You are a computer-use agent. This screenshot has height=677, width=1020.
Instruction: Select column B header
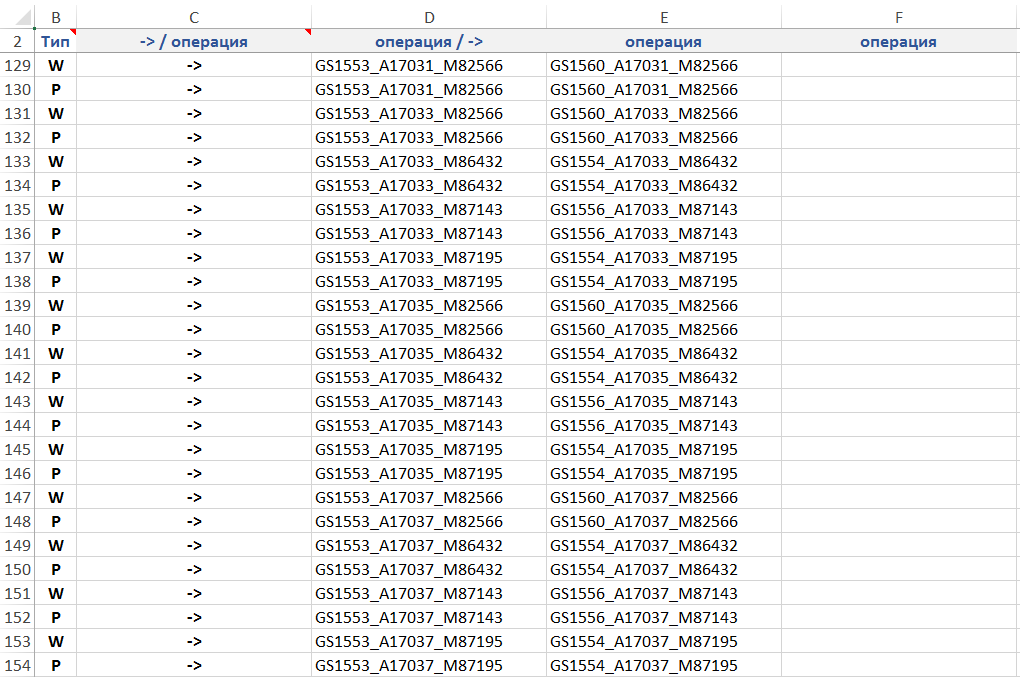[55, 17]
